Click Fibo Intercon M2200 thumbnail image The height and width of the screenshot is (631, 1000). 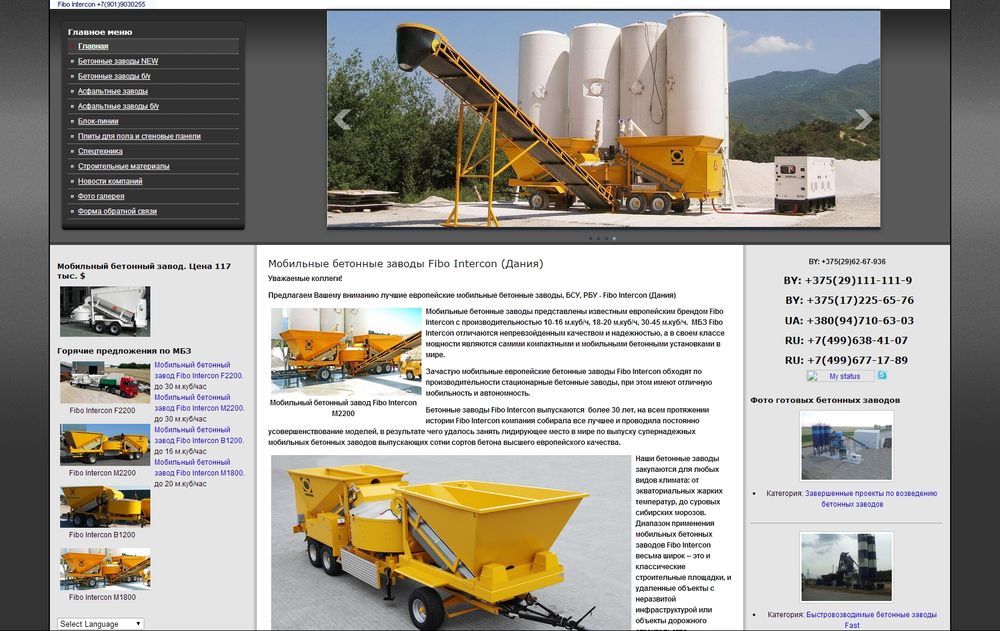(105, 445)
